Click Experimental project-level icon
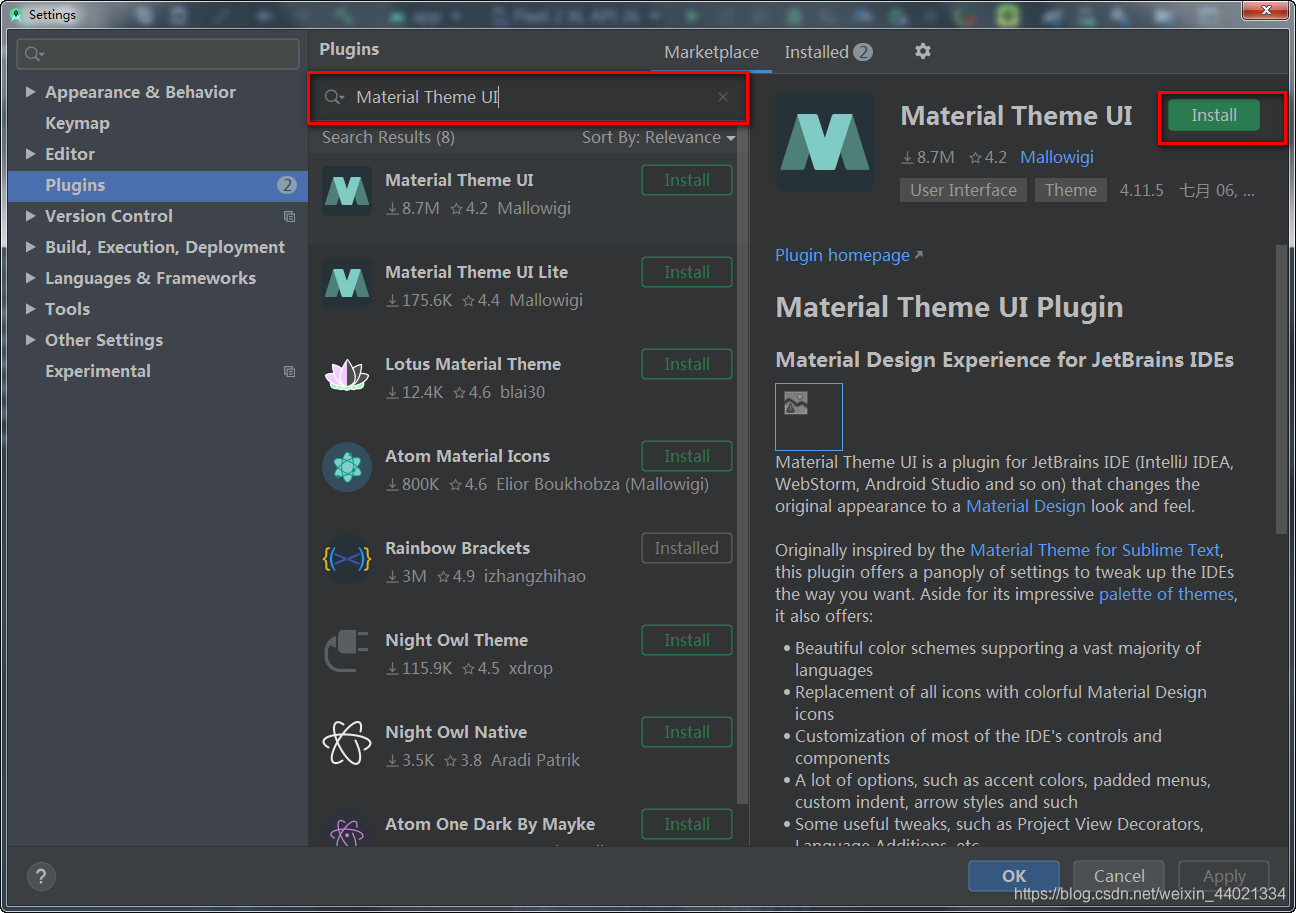1296x913 pixels. click(289, 371)
